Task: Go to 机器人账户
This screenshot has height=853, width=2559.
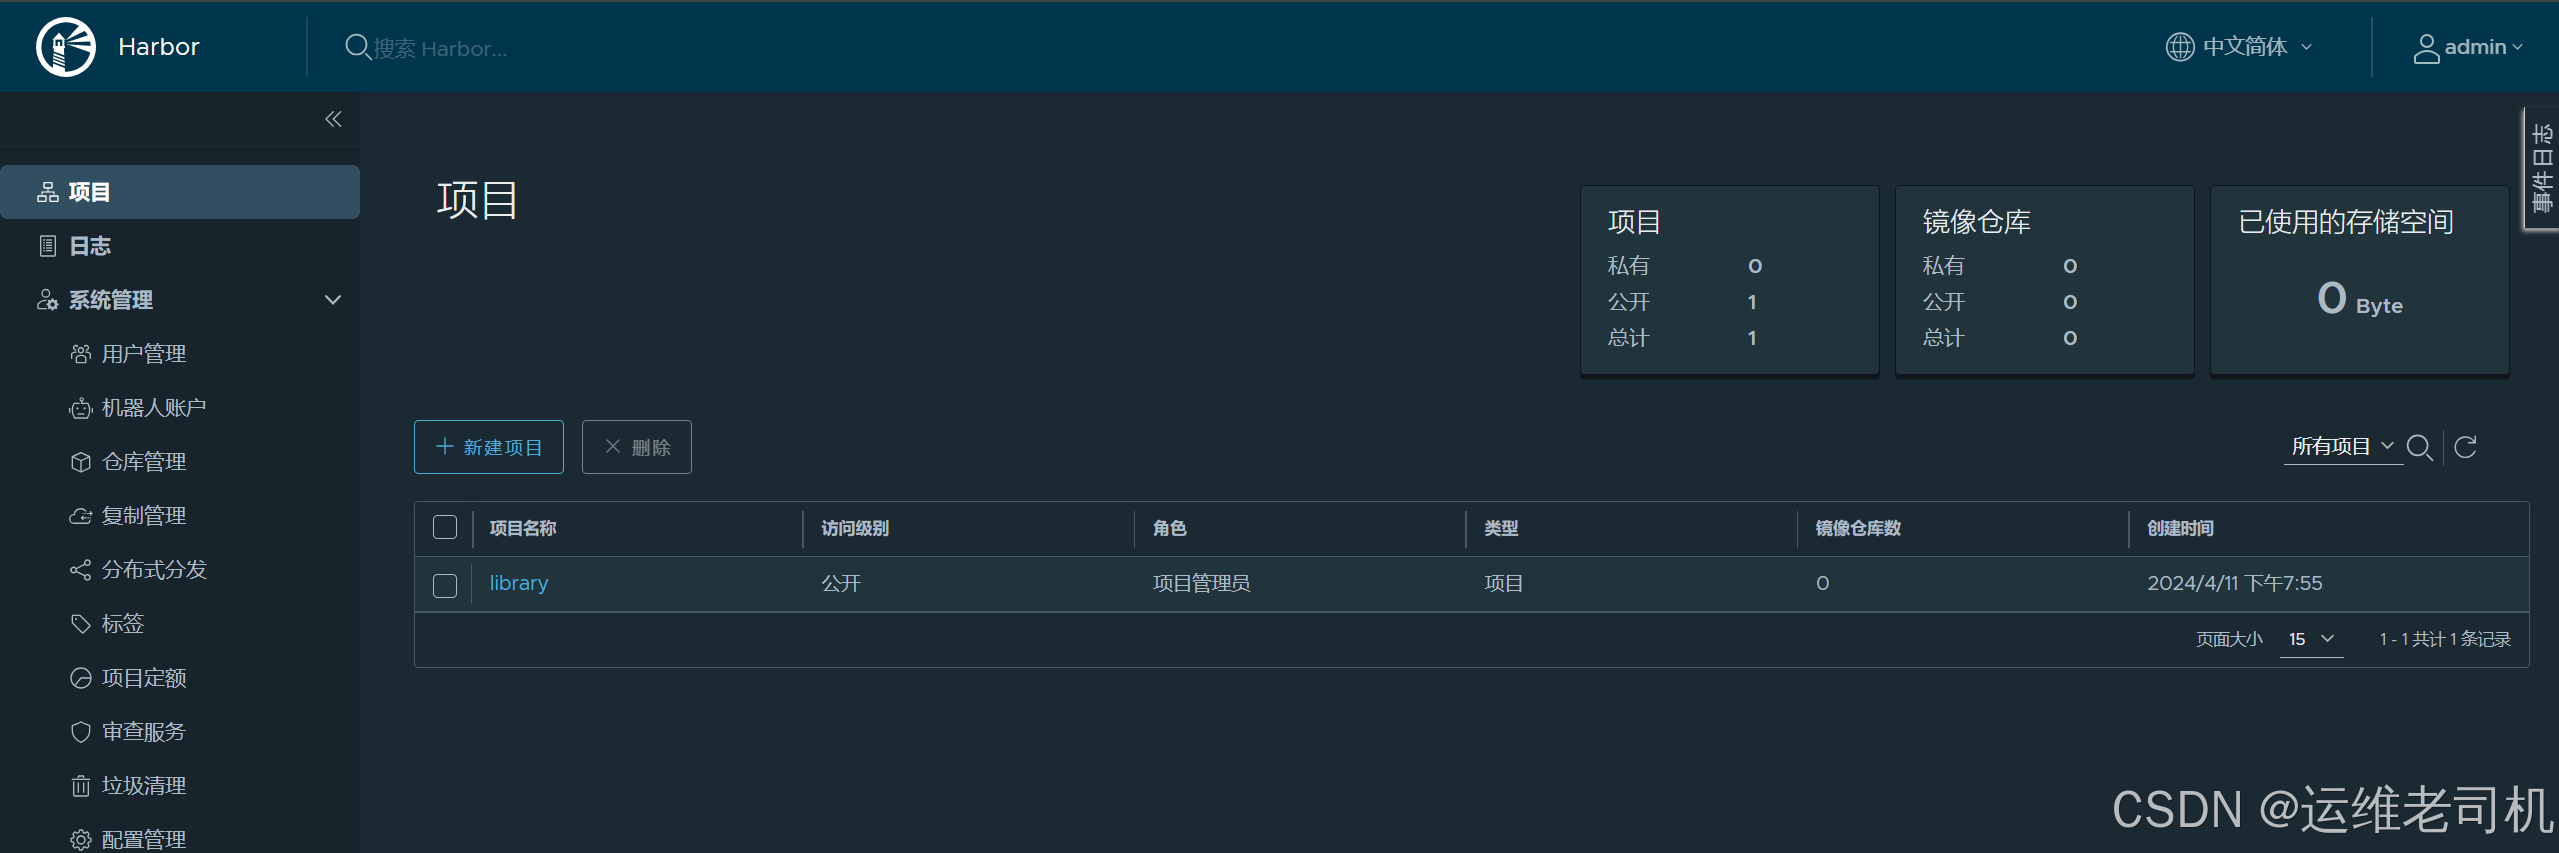Action: click(x=154, y=408)
